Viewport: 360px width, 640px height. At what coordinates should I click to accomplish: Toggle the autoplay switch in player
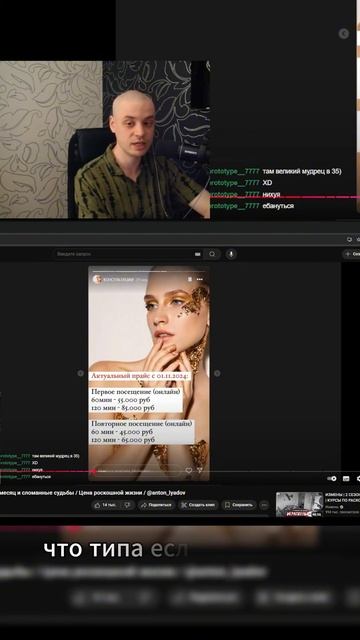[x=332, y=478]
